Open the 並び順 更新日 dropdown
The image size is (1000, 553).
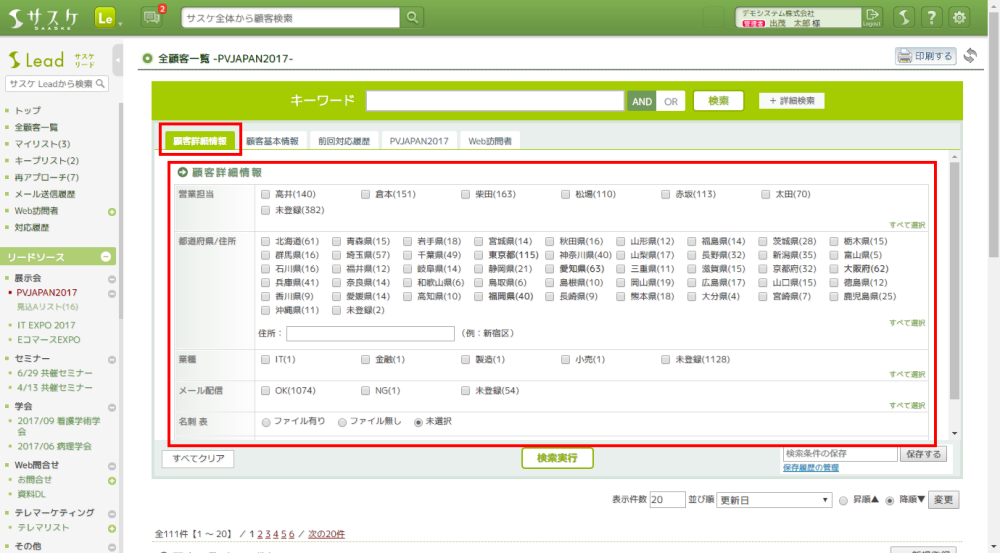click(773, 499)
